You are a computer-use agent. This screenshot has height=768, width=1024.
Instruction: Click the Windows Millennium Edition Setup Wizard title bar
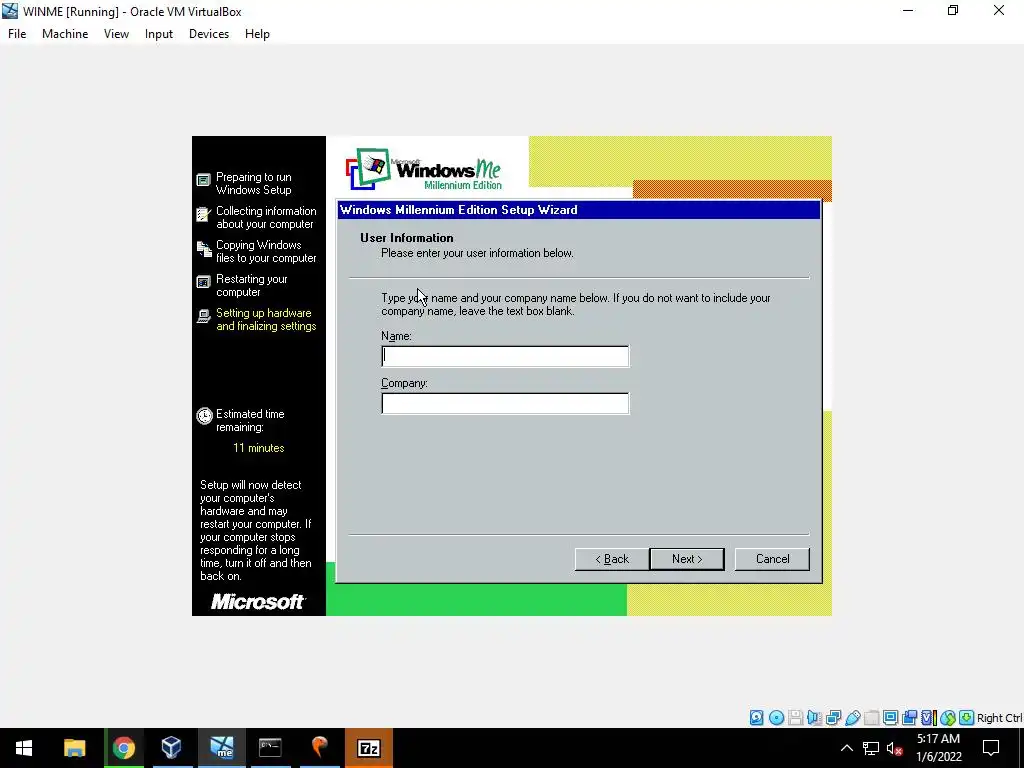point(579,210)
